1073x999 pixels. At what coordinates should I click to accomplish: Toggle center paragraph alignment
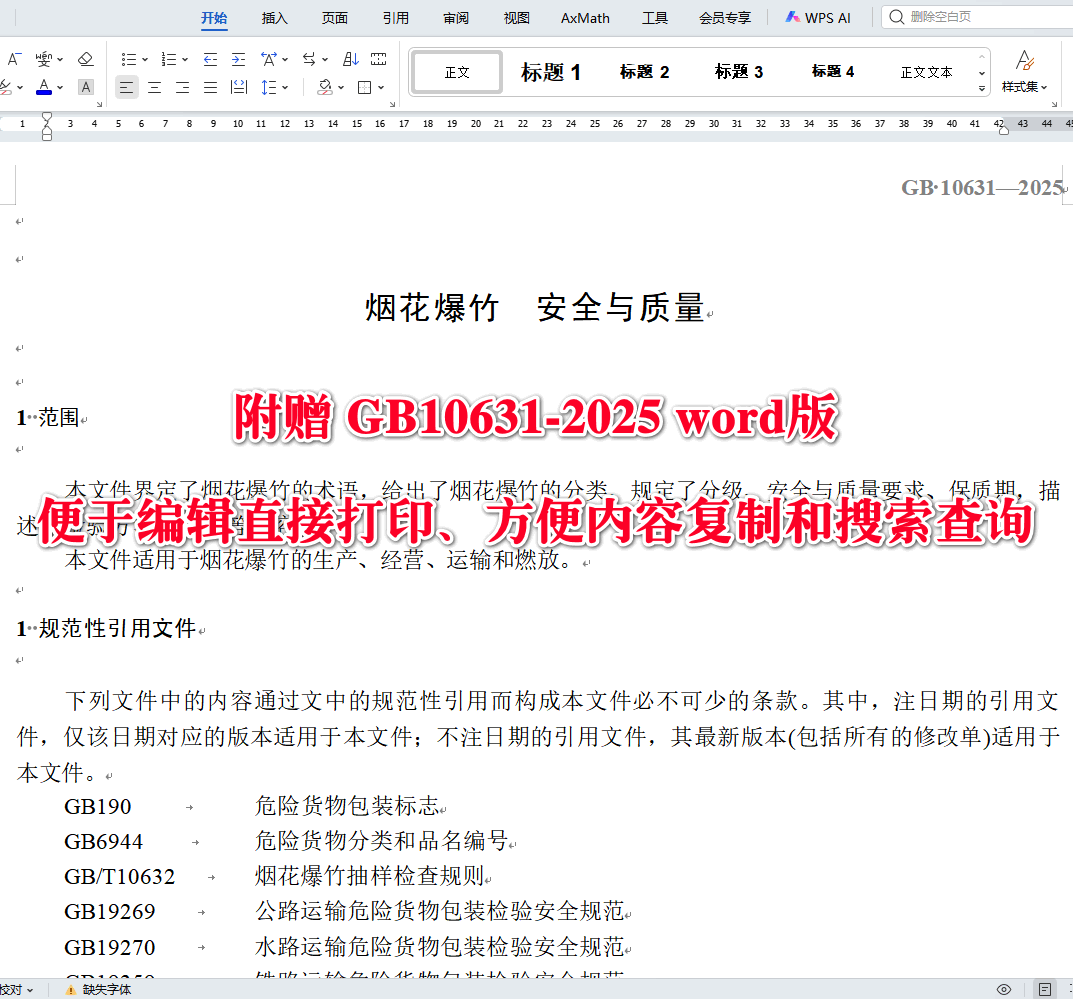click(x=153, y=87)
